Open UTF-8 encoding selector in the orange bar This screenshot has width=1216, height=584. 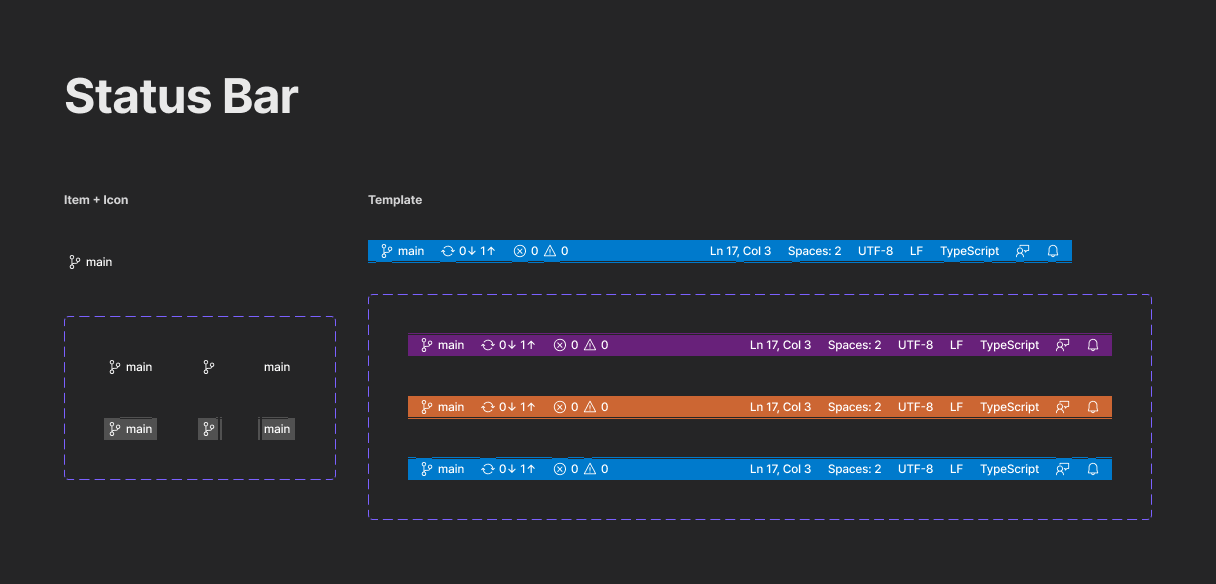[915, 407]
